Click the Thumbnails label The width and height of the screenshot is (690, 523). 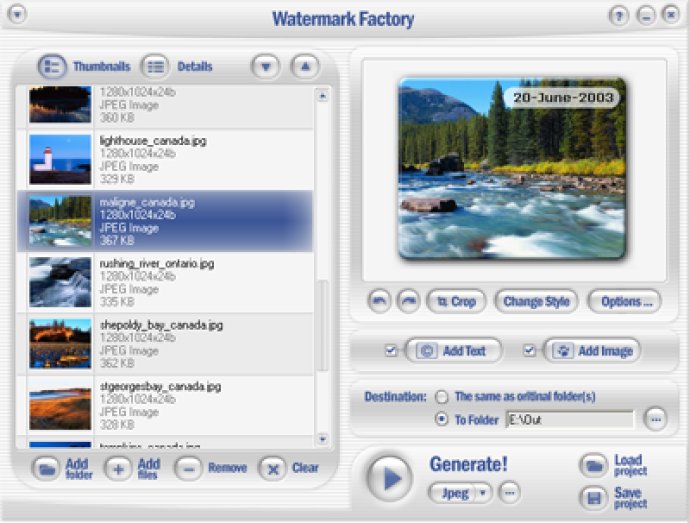(x=102, y=66)
